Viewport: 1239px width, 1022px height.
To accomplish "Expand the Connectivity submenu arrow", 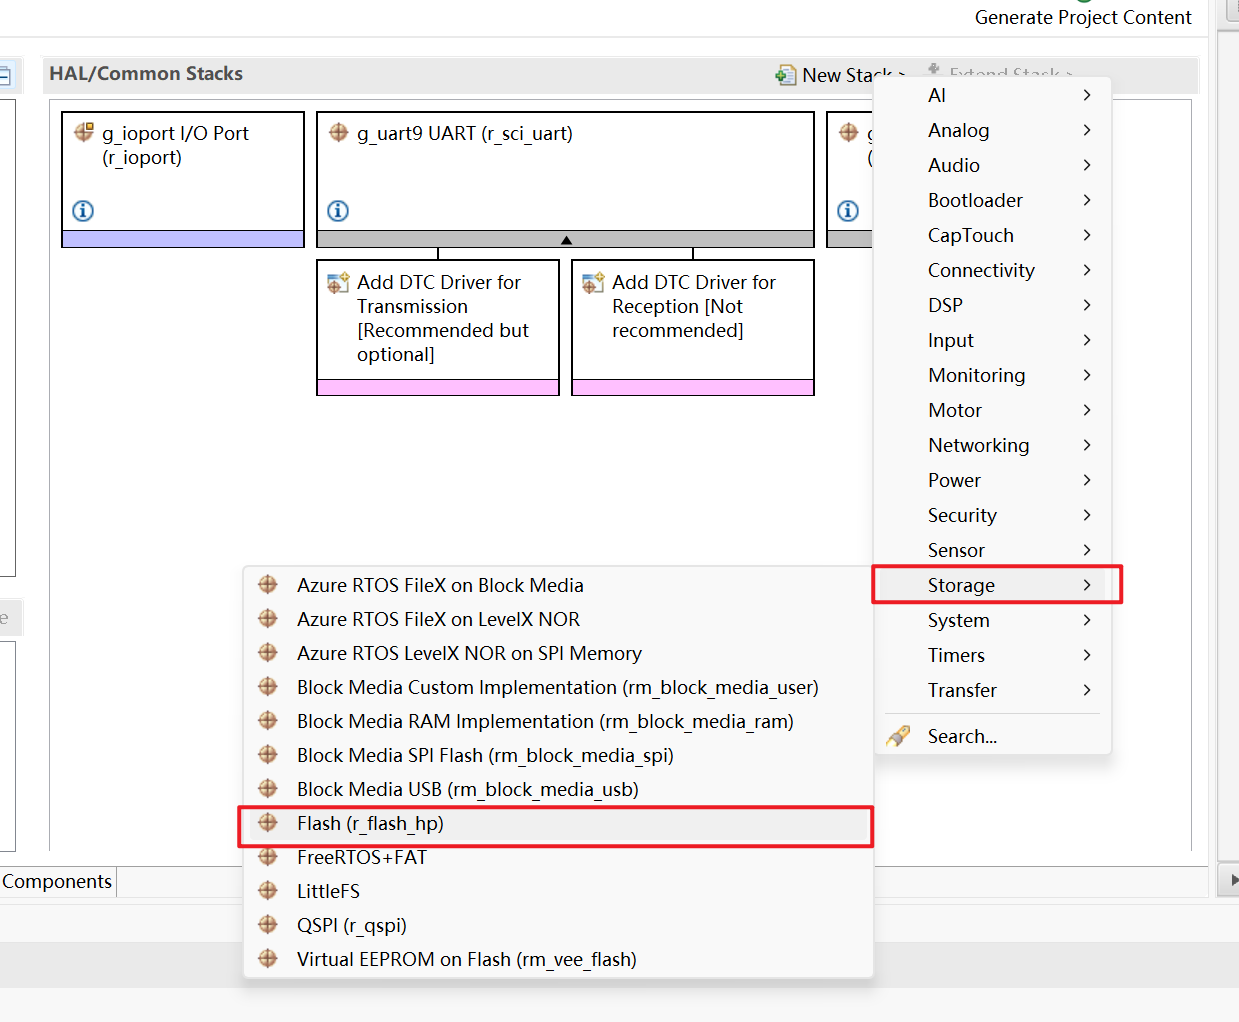I will (1087, 270).
